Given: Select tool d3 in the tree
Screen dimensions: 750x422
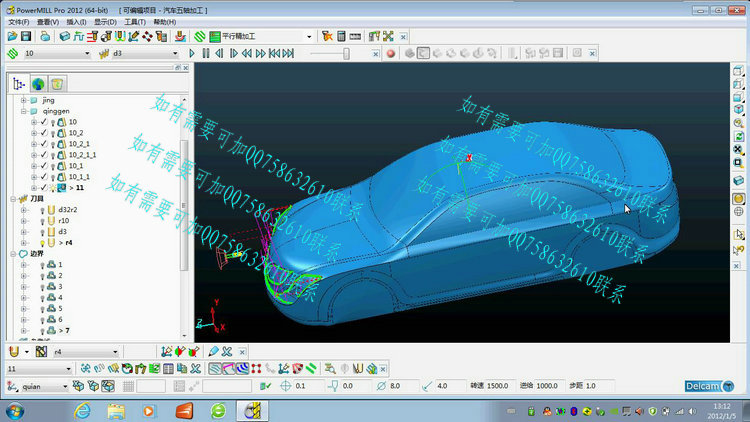Looking at the screenshot, I should [x=63, y=232].
